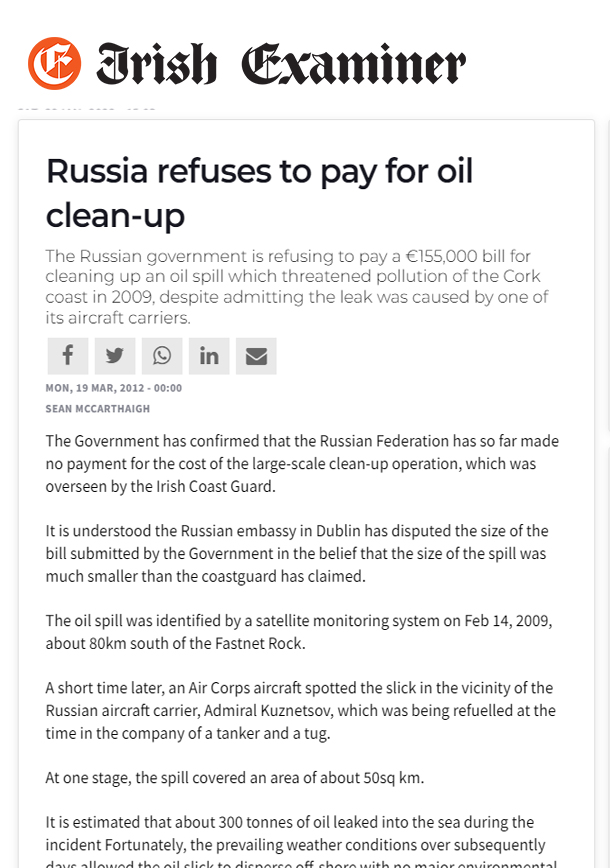Click paragraph beginning 'A short time later'
610x868 pixels.
[x=301, y=710]
